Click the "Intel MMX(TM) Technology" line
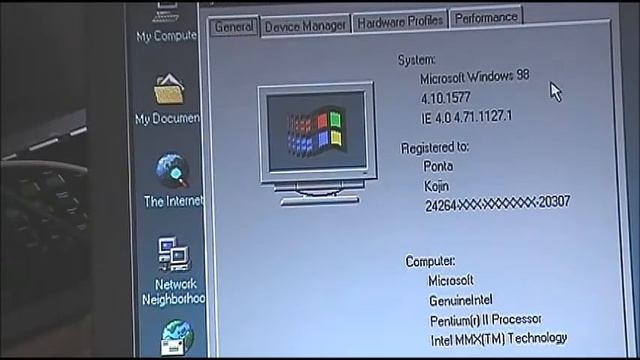 (x=499, y=339)
